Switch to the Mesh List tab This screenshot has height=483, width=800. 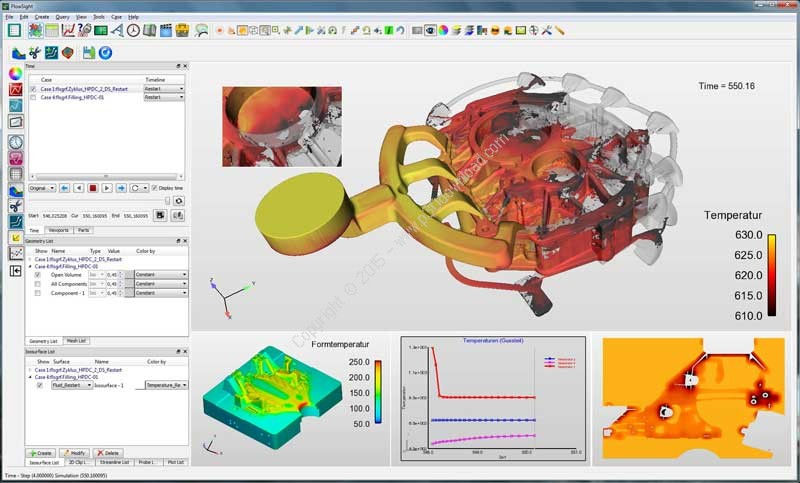(x=76, y=341)
